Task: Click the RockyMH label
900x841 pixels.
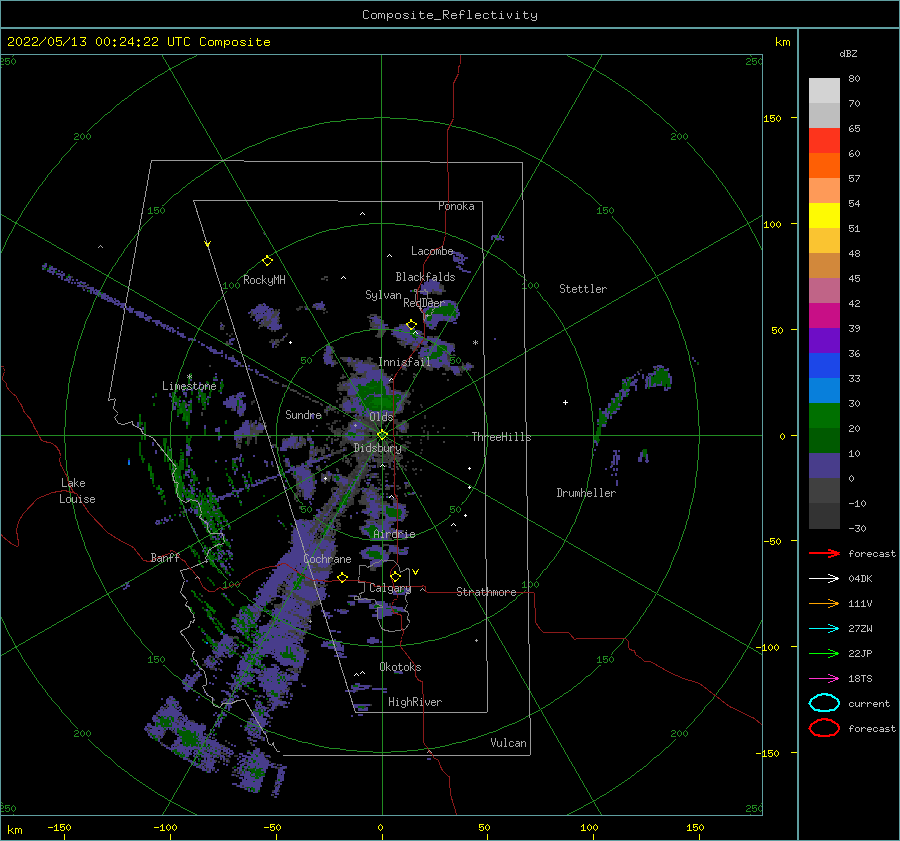Action: pyautogui.click(x=264, y=280)
